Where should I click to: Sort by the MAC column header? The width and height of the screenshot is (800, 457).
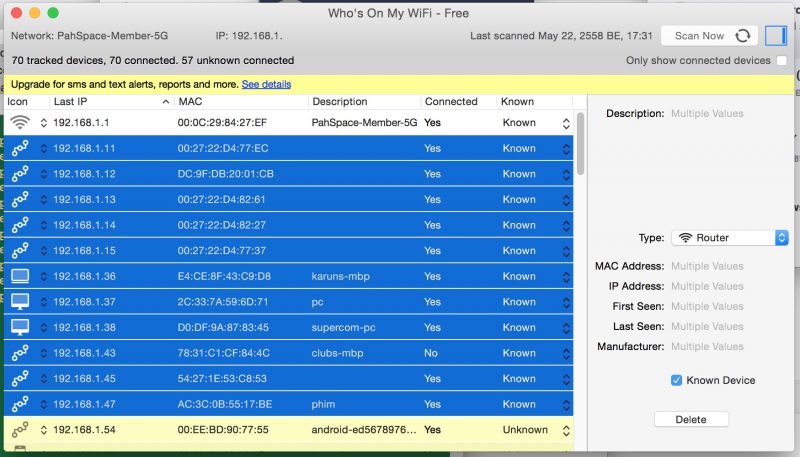coord(240,102)
